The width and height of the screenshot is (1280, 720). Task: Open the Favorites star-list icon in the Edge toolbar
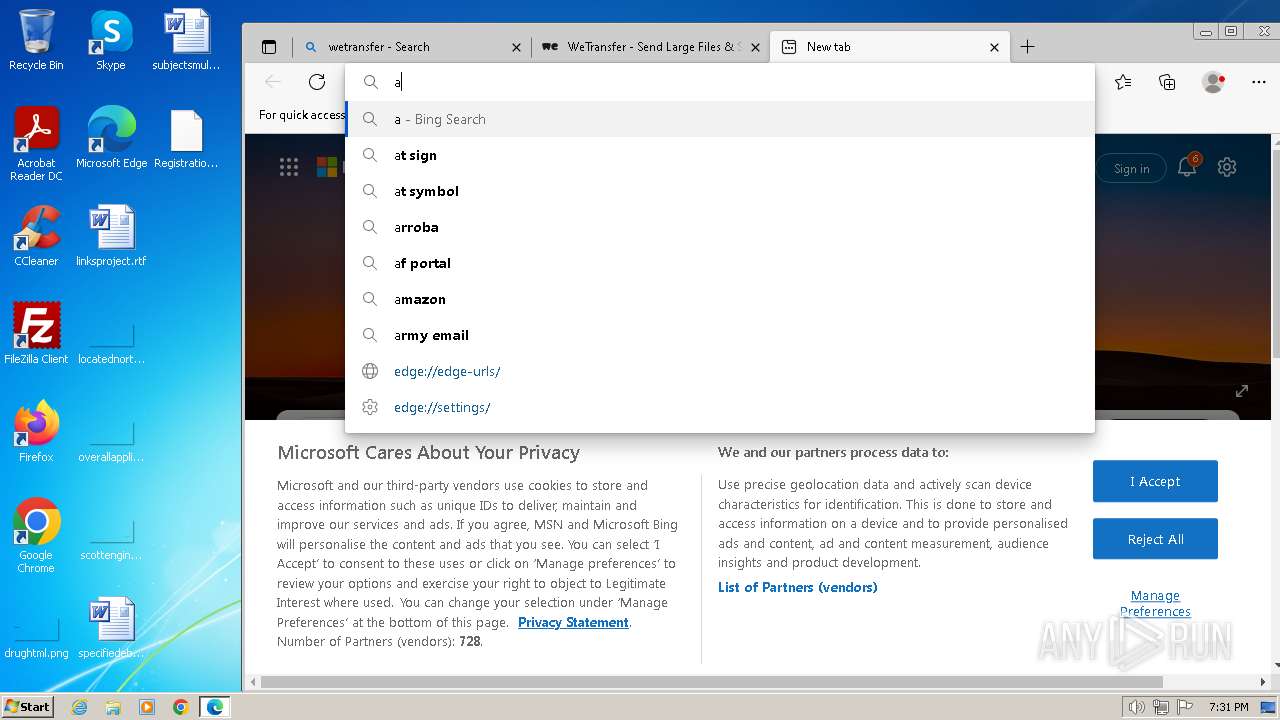[1123, 82]
